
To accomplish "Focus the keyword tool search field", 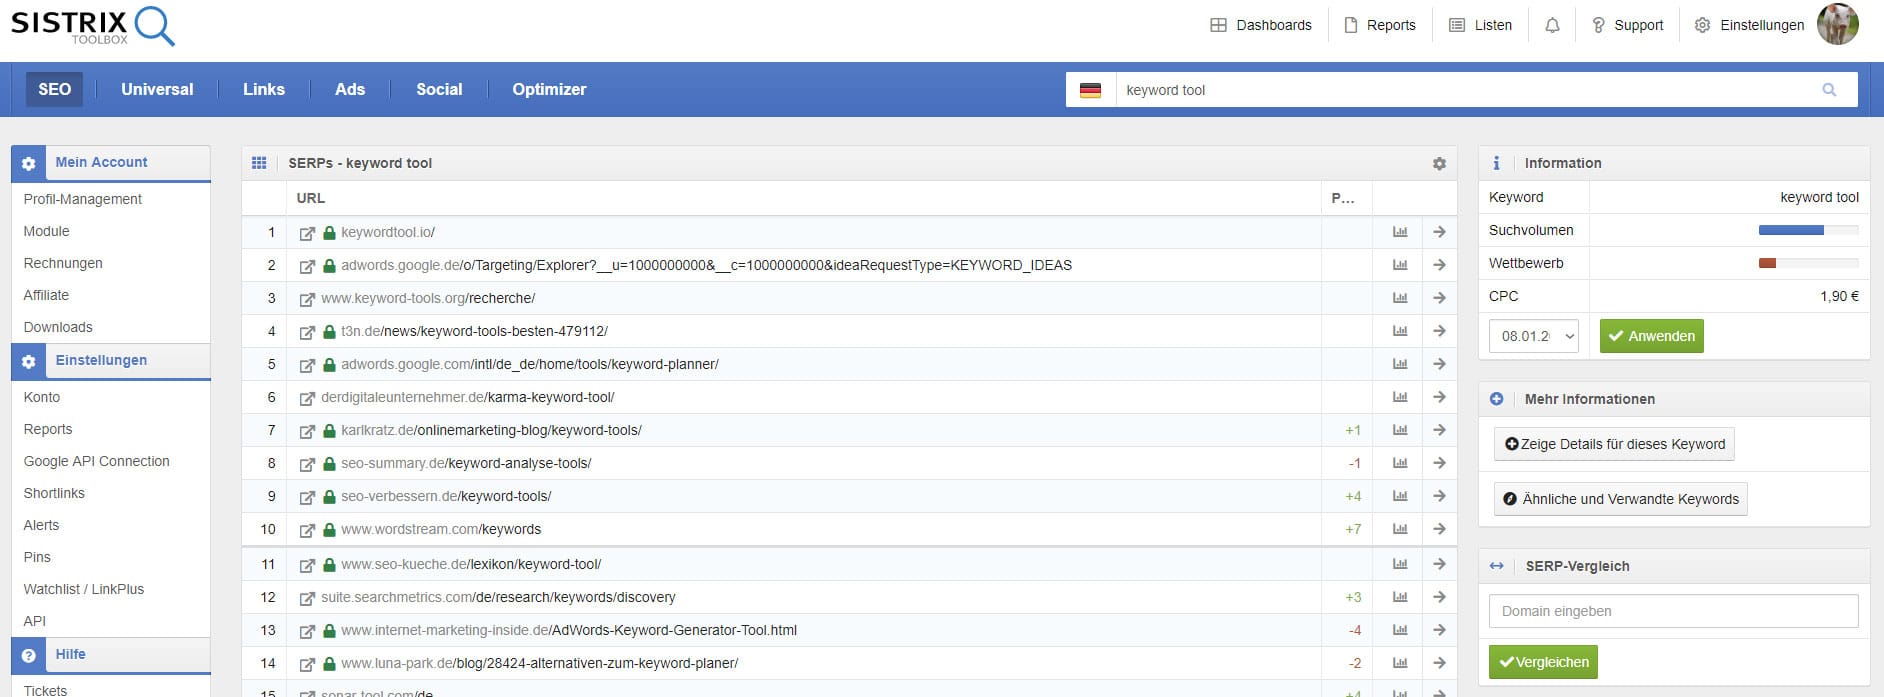I will point(1462,90).
